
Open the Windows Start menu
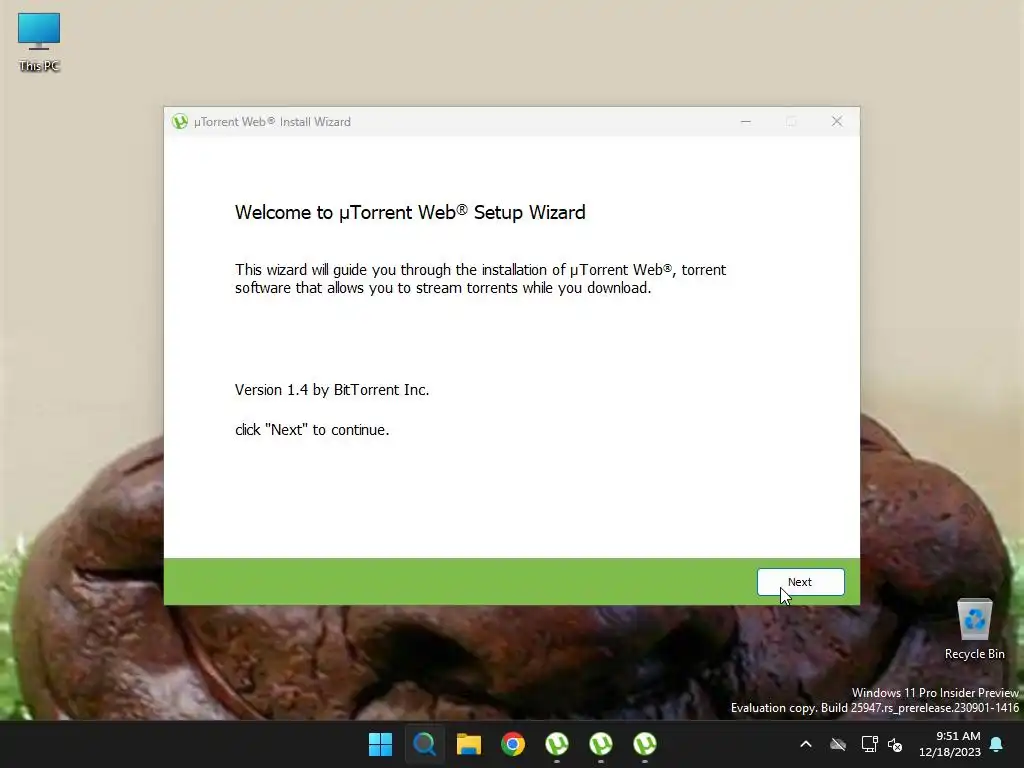380,744
